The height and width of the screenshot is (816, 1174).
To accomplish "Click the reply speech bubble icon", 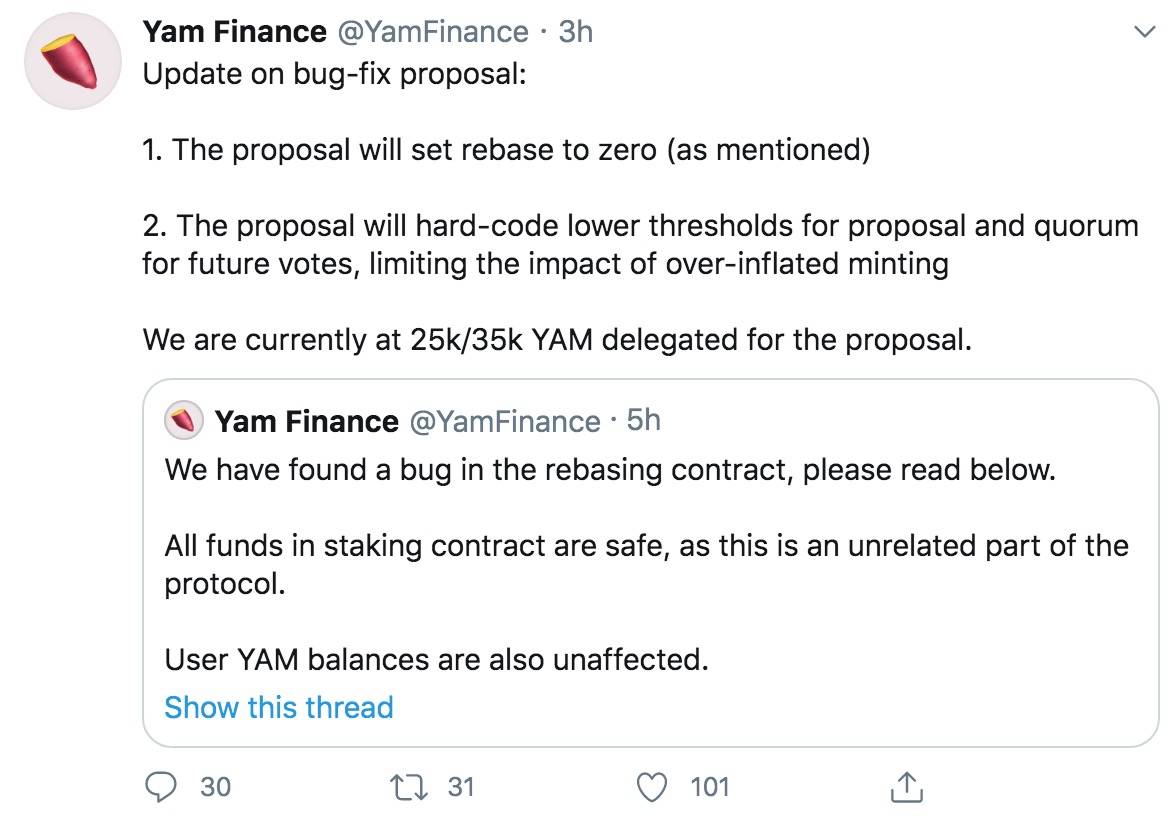I will pos(160,787).
